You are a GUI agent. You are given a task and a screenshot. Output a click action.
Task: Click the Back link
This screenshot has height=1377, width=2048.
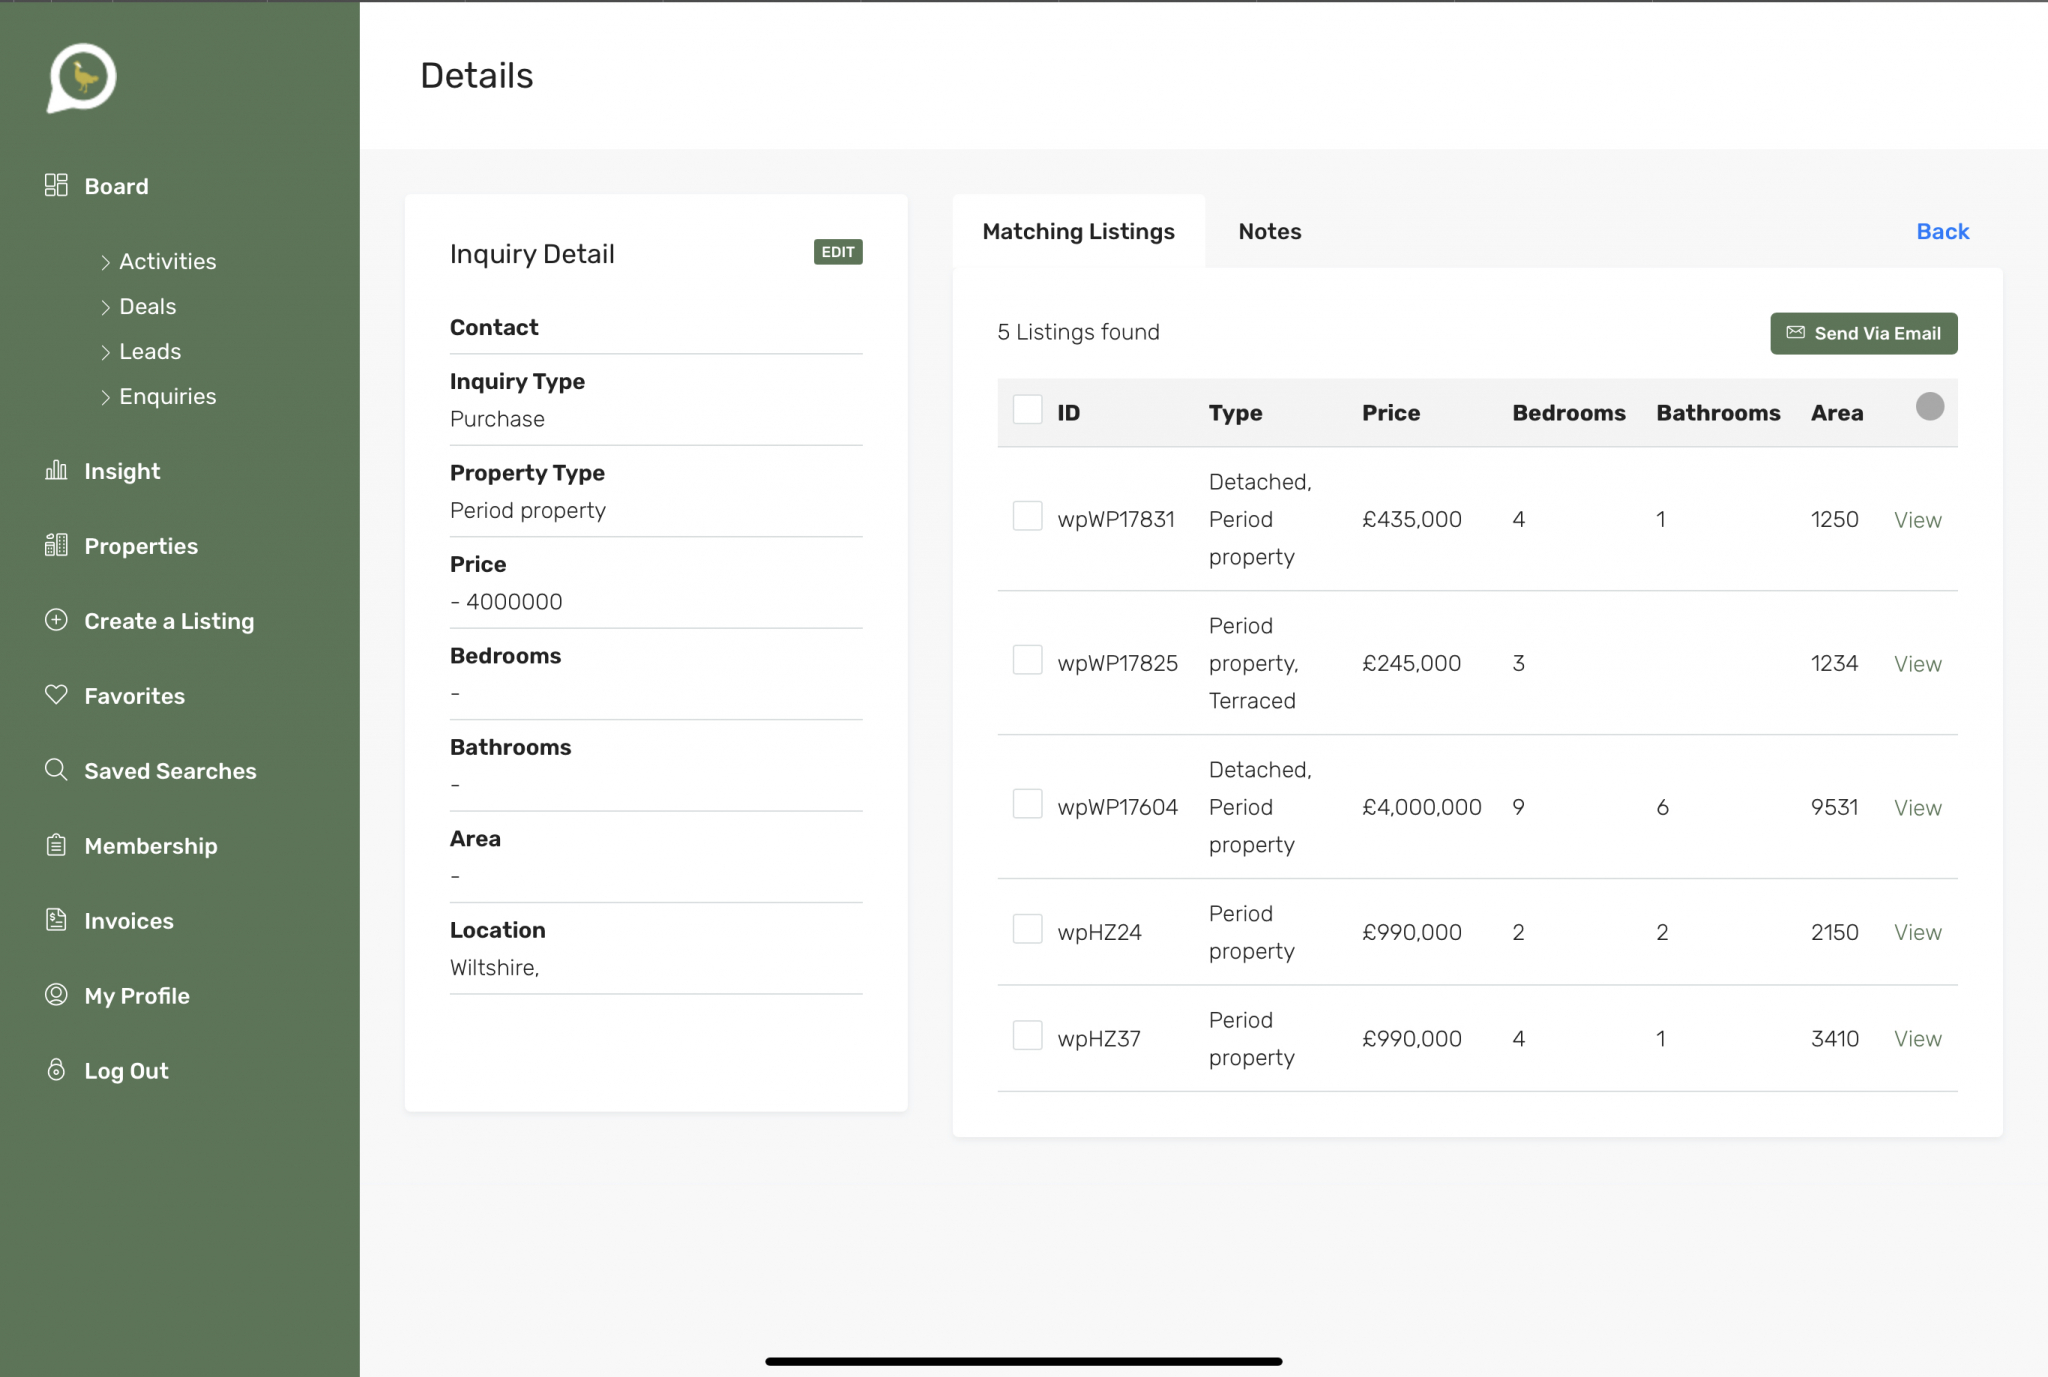(1942, 232)
